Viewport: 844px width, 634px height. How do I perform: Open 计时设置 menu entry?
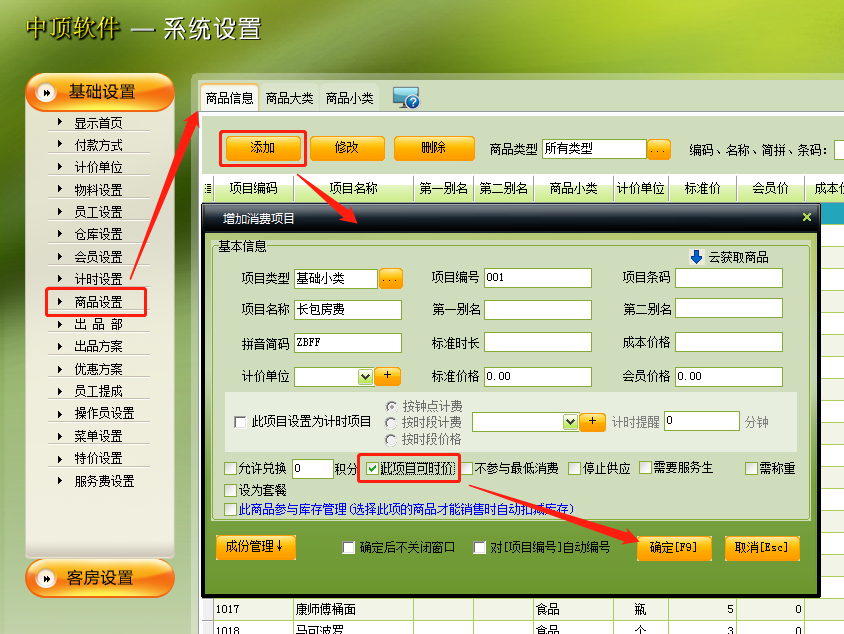point(98,279)
